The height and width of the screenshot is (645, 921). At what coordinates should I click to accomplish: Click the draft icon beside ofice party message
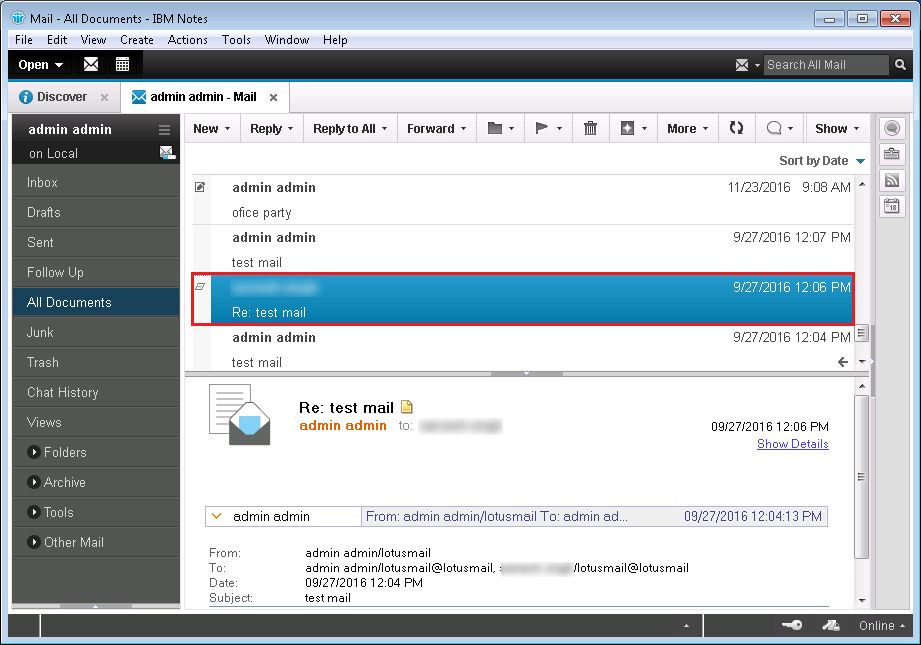tap(200, 187)
